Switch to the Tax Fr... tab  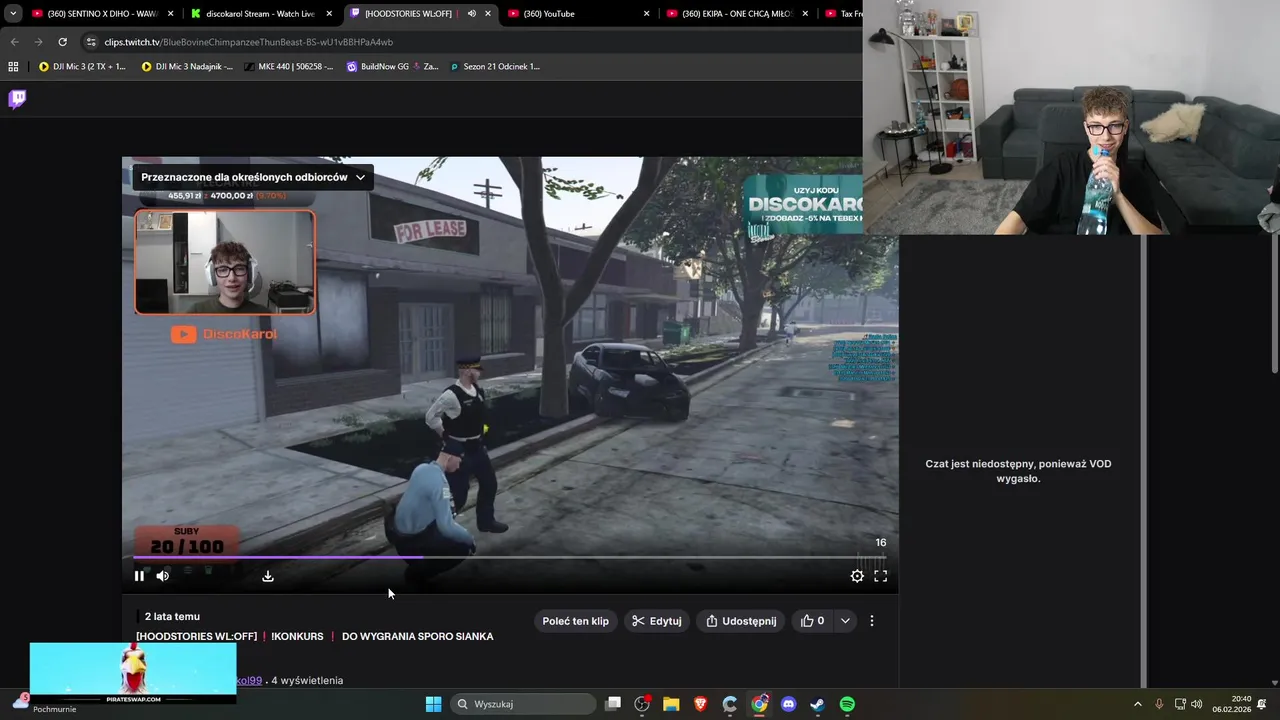coord(842,14)
